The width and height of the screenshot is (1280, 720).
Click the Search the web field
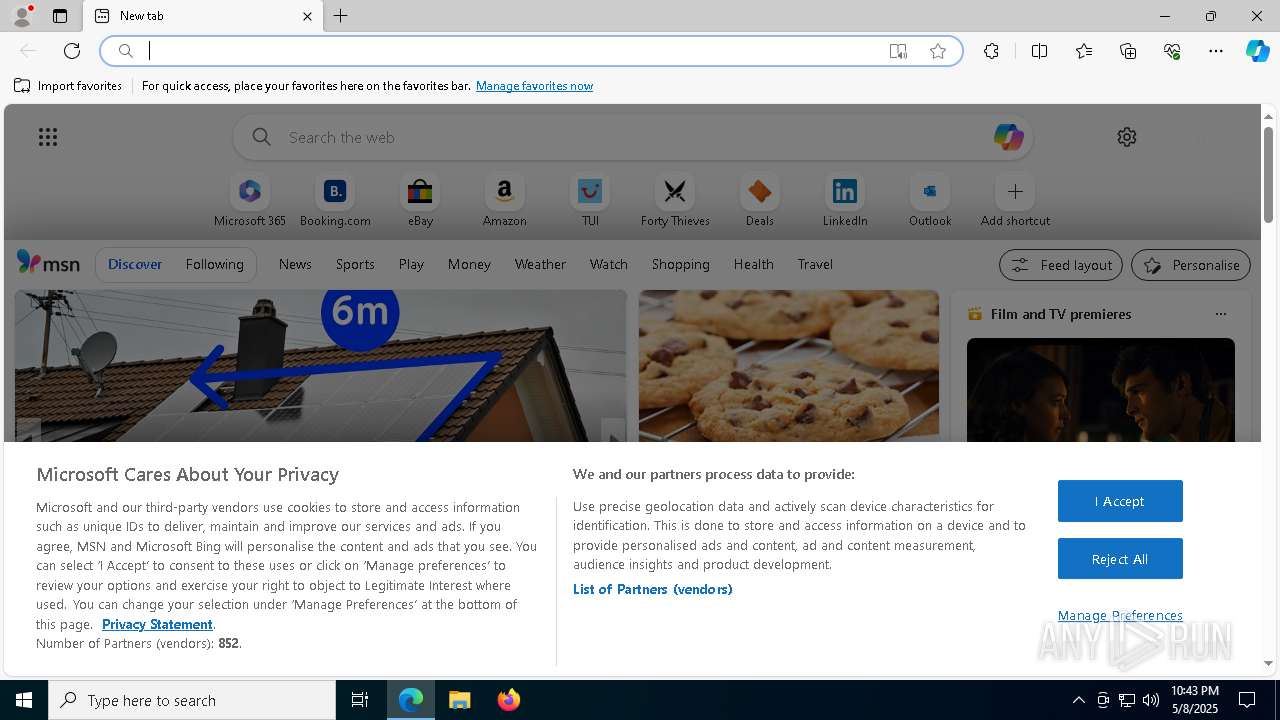click(x=633, y=137)
